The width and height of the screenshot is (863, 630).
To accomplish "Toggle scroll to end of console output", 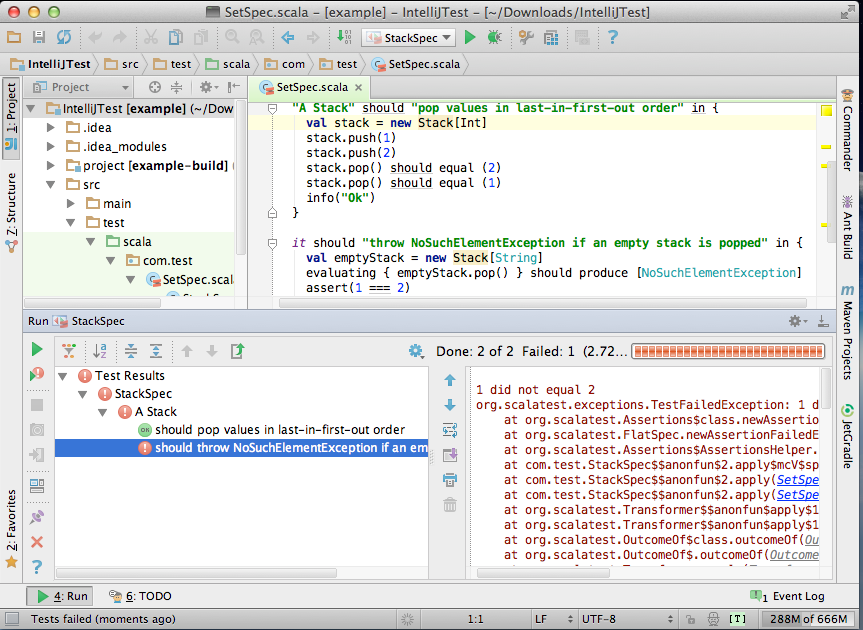I will click(x=450, y=455).
